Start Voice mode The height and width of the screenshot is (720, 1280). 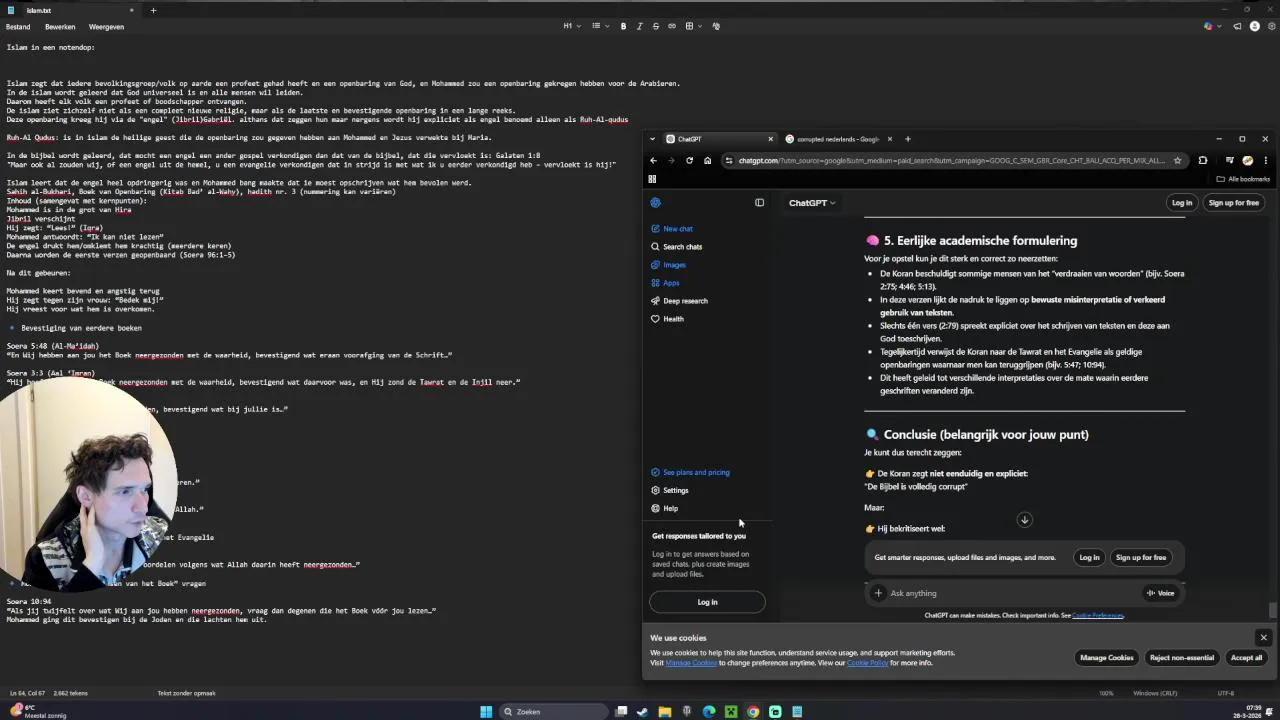pyautogui.click(x=1161, y=593)
